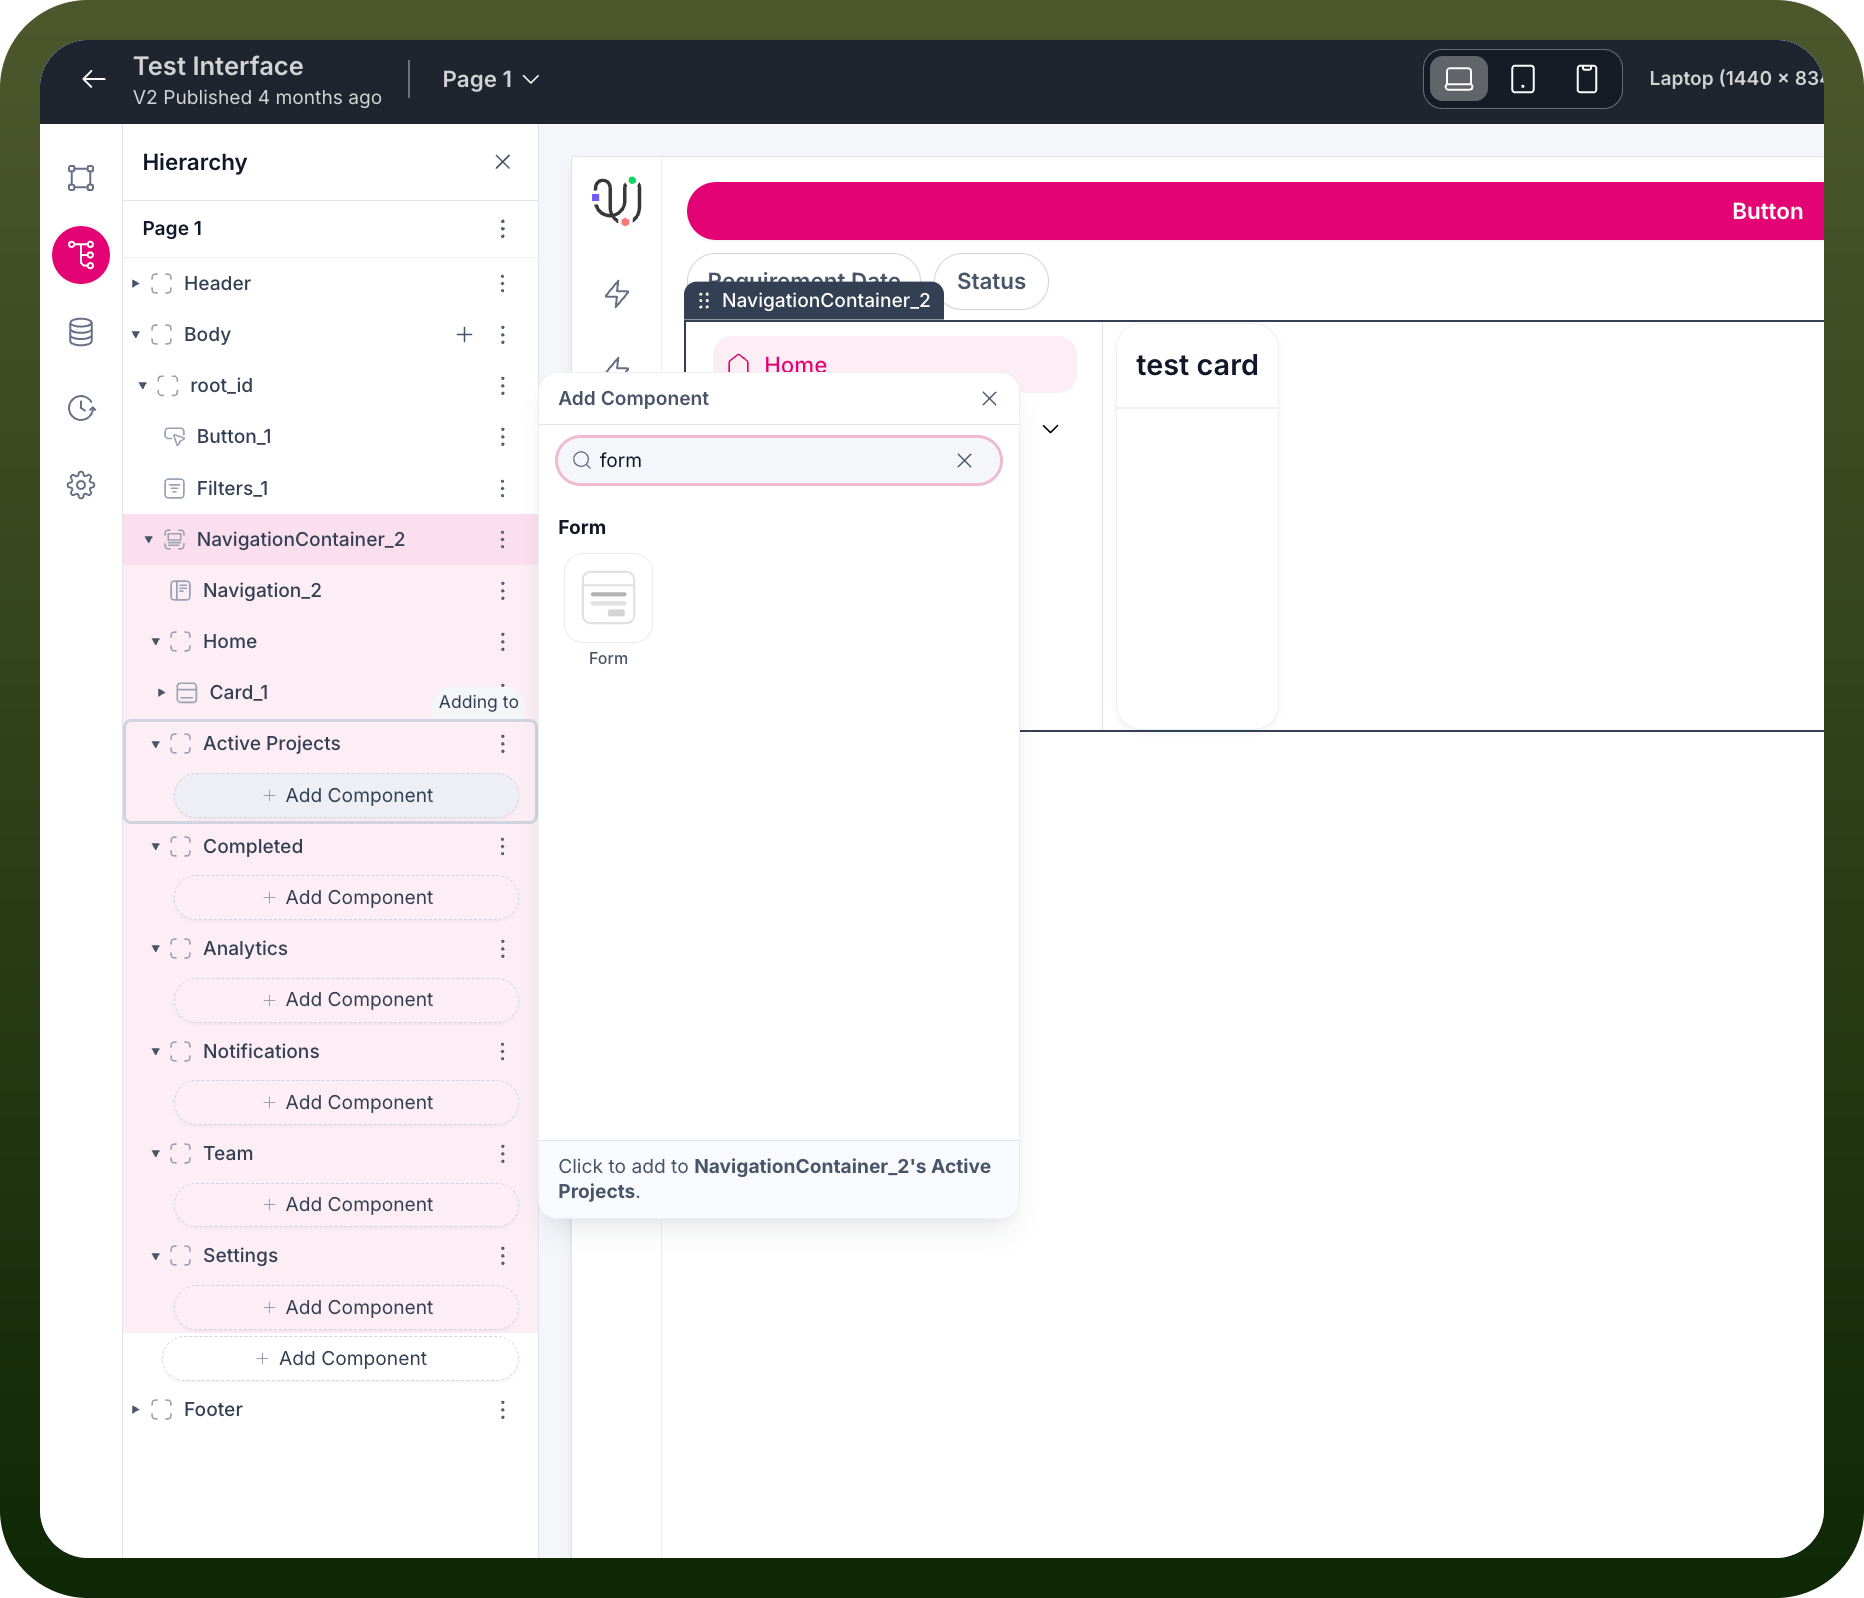Focus the component search field

pos(779,460)
